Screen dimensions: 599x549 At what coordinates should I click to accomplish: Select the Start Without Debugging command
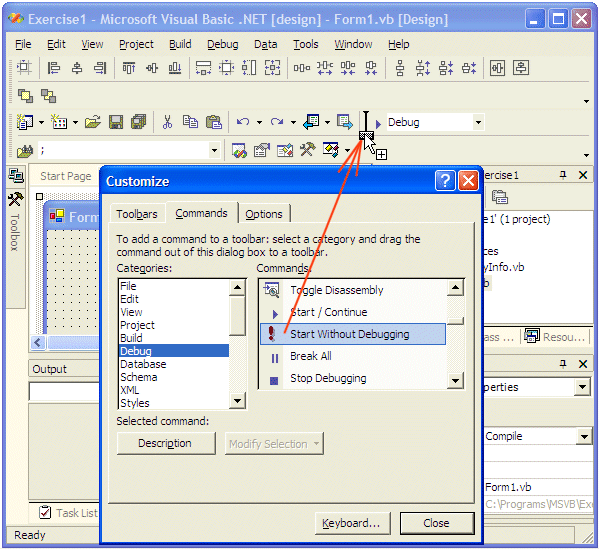coord(353,334)
